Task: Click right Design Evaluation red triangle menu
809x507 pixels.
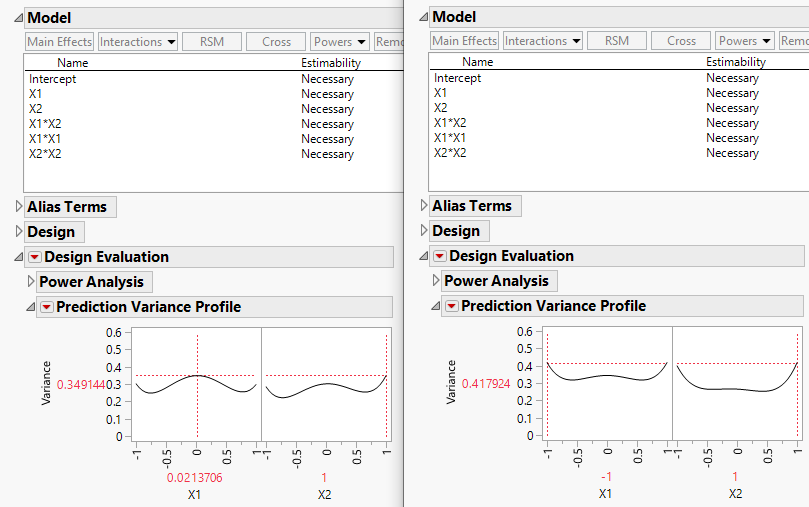Action: point(440,256)
